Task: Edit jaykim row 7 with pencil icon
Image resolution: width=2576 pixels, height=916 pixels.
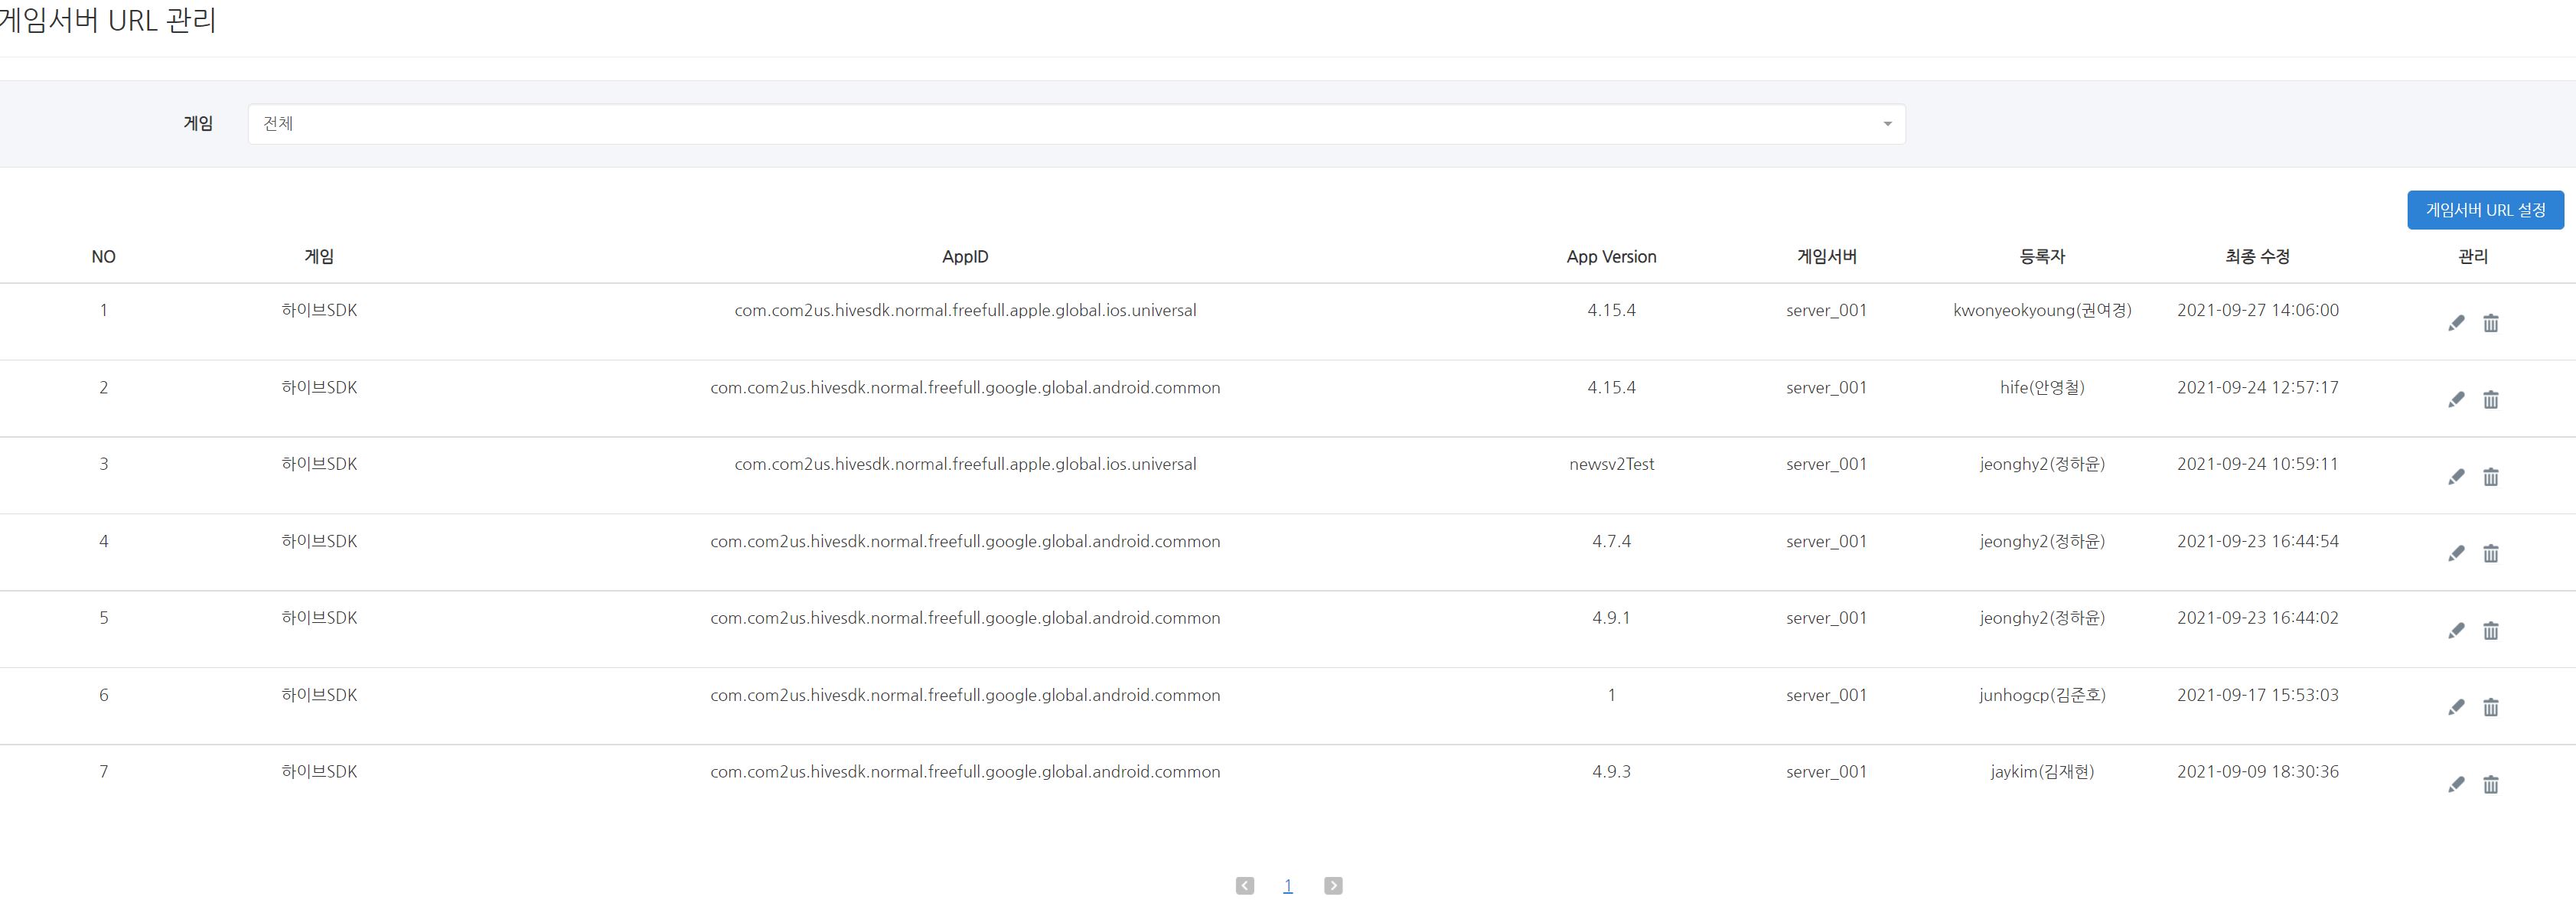Action: 2456,785
